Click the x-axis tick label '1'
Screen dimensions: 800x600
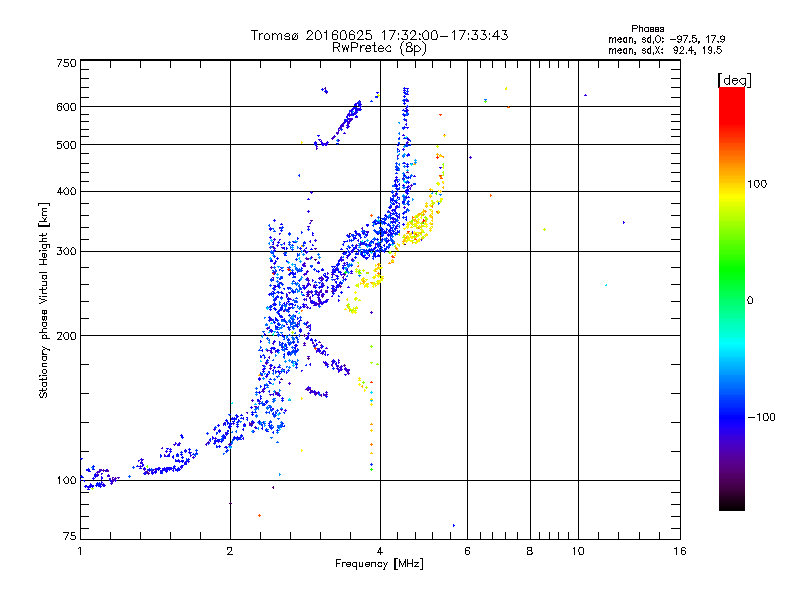click(x=80, y=551)
